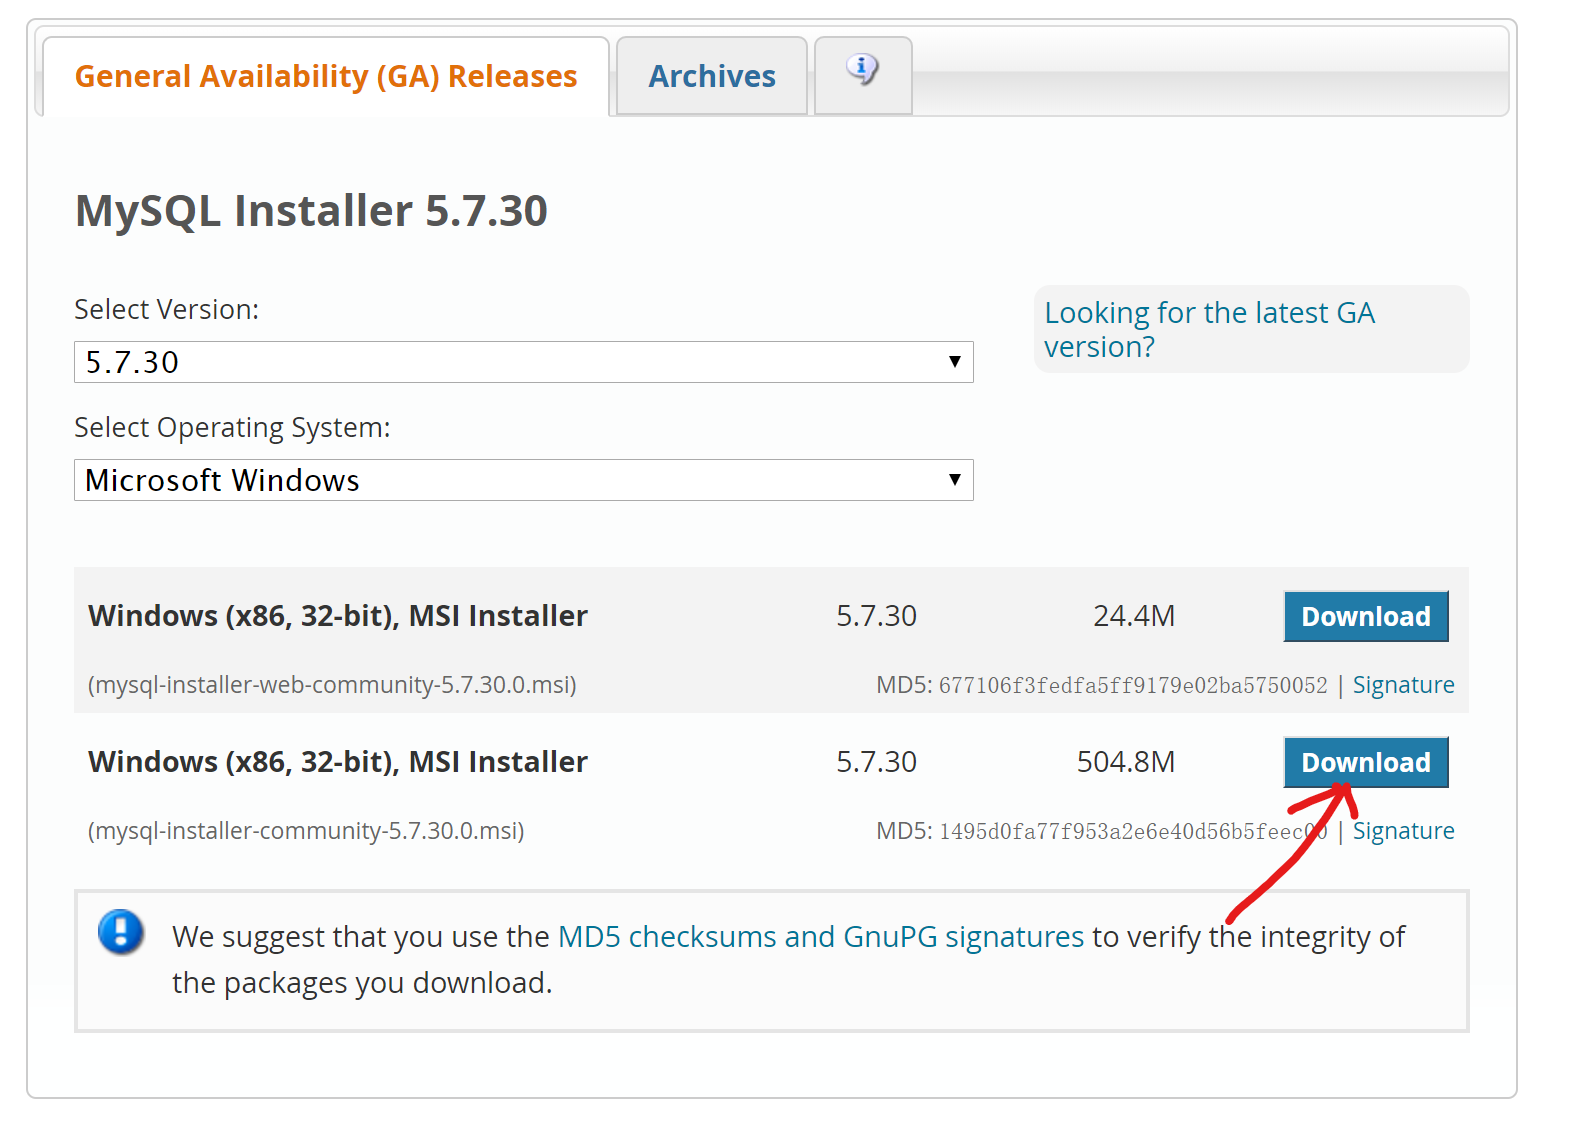This screenshot has height=1128, width=1572.
Task: Open Signature link for the mysql-installer-web-community file
Action: 1403,685
